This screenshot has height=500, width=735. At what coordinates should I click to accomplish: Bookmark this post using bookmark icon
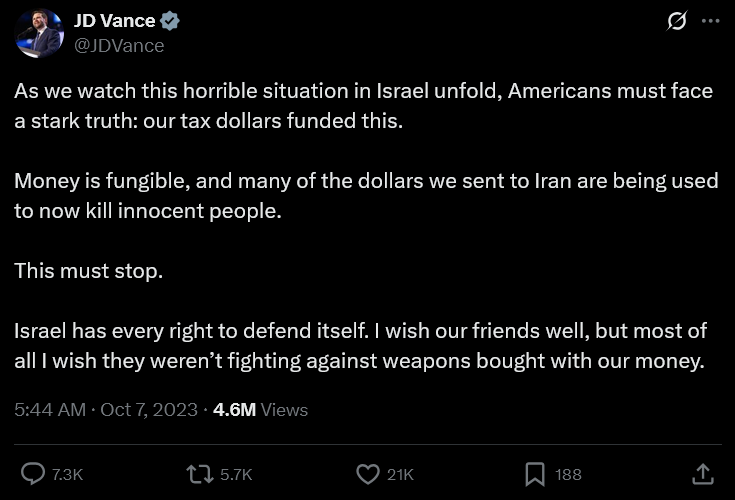(535, 473)
